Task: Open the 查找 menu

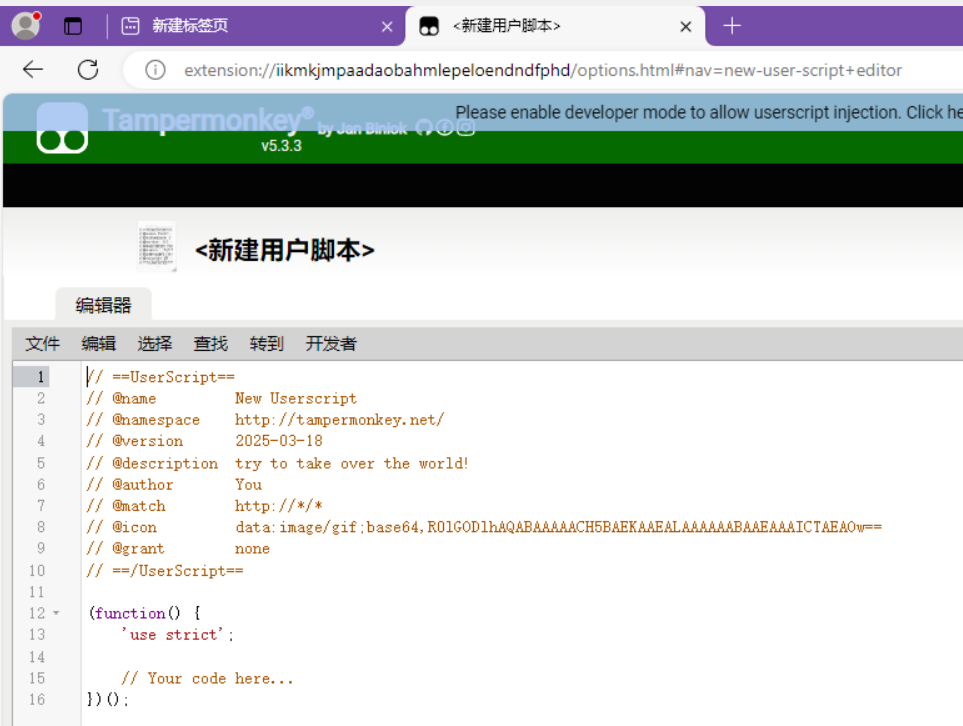Action: (x=211, y=344)
